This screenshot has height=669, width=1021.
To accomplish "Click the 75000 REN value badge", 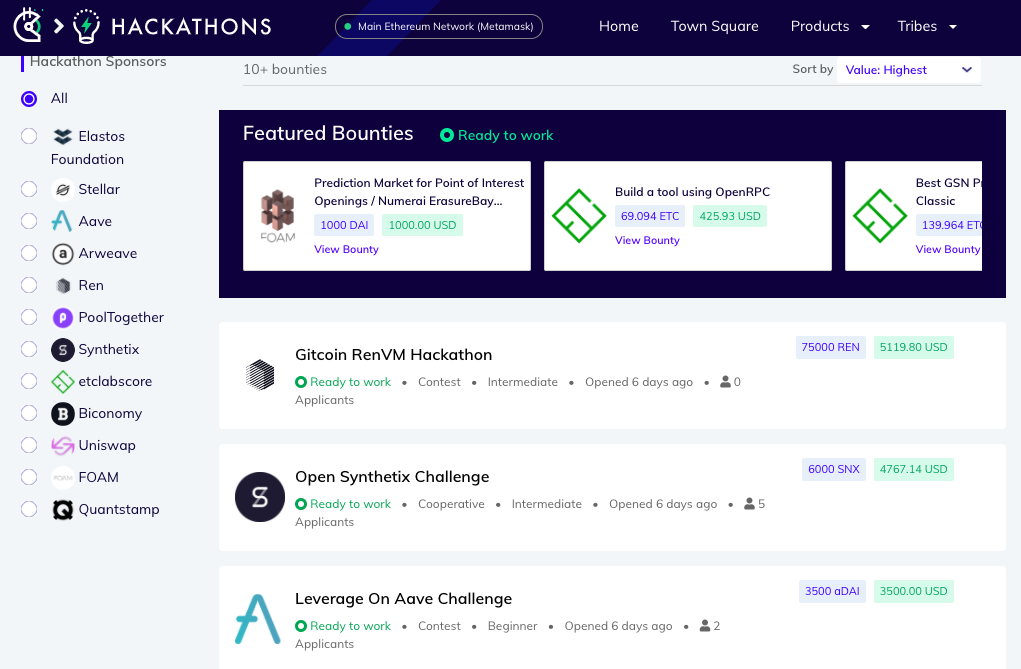I will tap(830, 347).
